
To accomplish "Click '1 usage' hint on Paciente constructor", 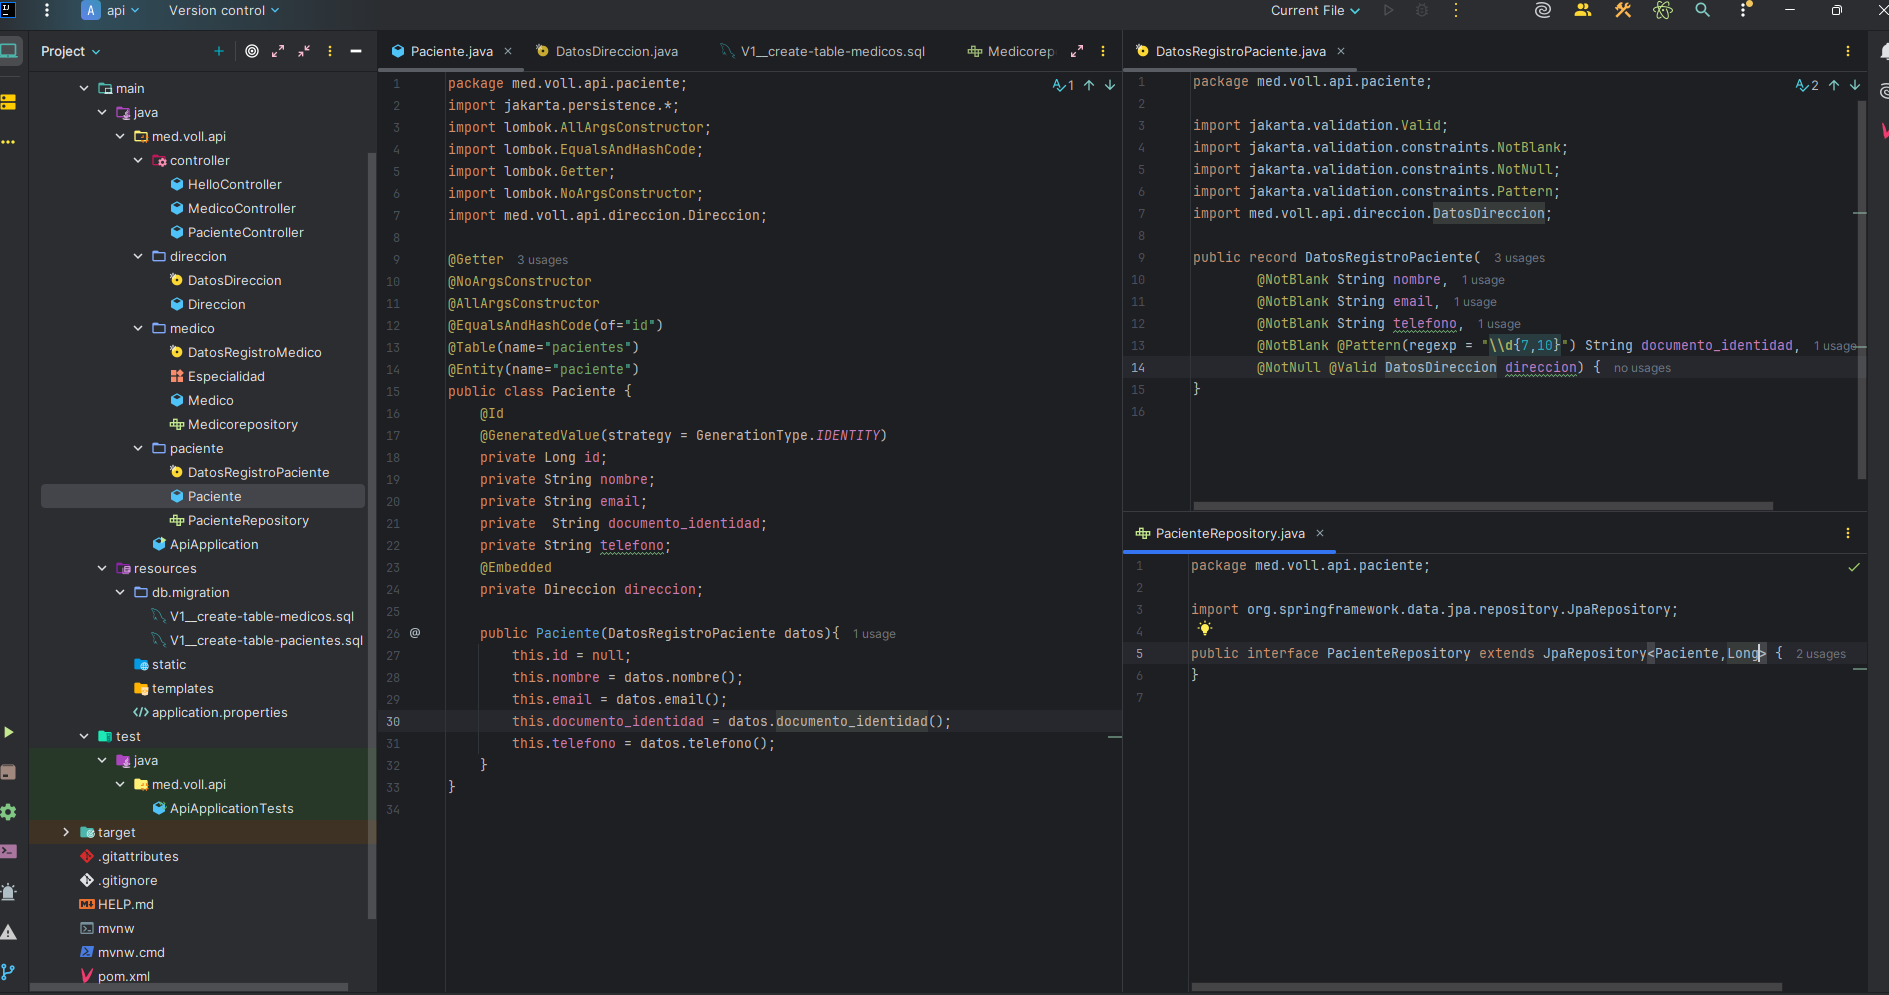I will pyautogui.click(x=874, y=634).
